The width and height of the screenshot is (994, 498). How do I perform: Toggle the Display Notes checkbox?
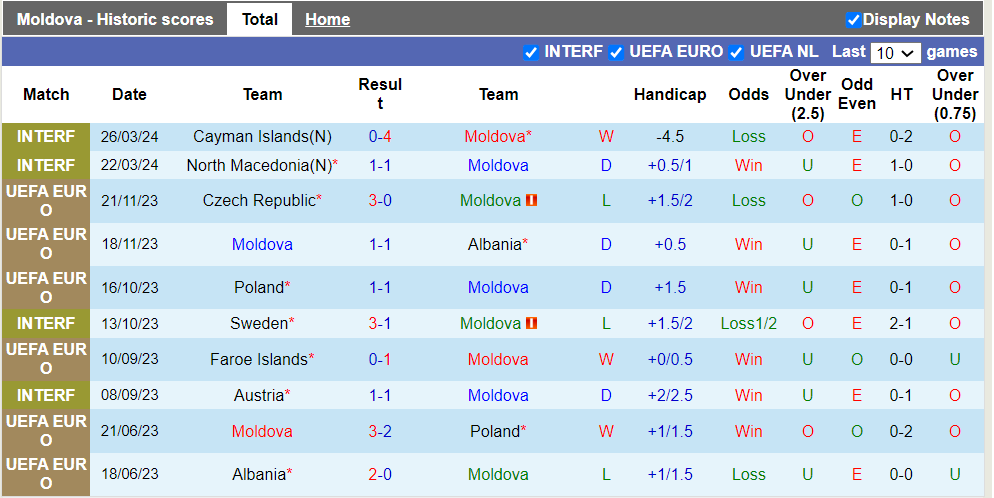click(x=853, y=19)
